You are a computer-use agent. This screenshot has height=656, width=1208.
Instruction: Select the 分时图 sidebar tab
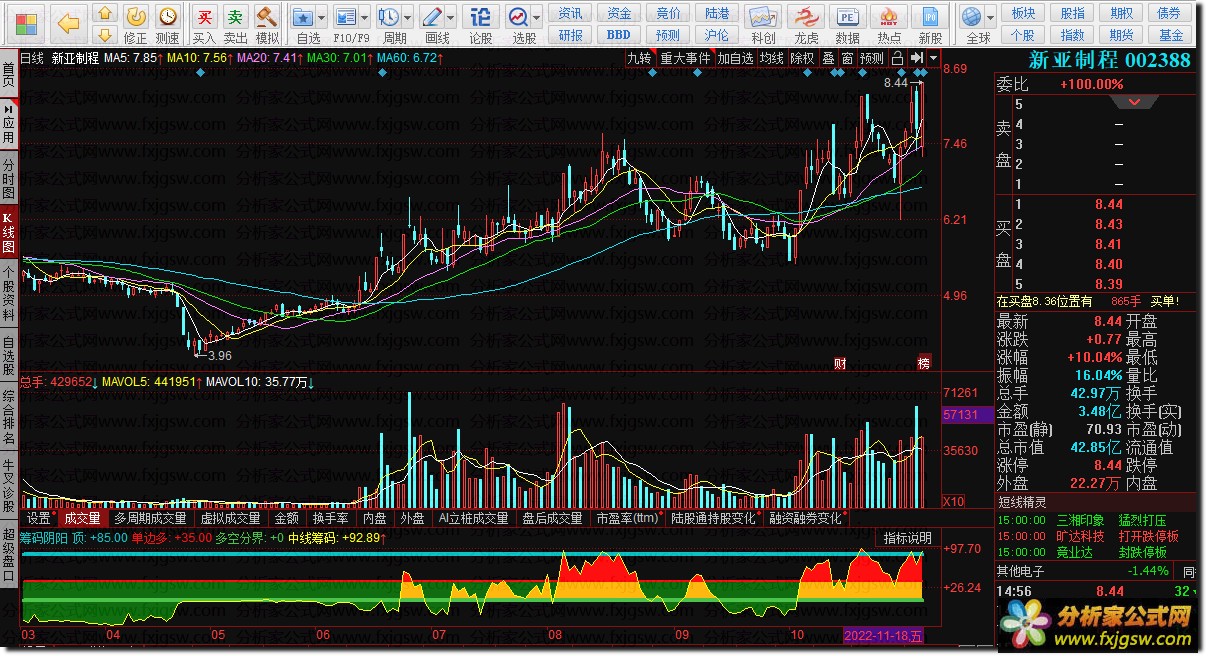click(x=8, y=179)
